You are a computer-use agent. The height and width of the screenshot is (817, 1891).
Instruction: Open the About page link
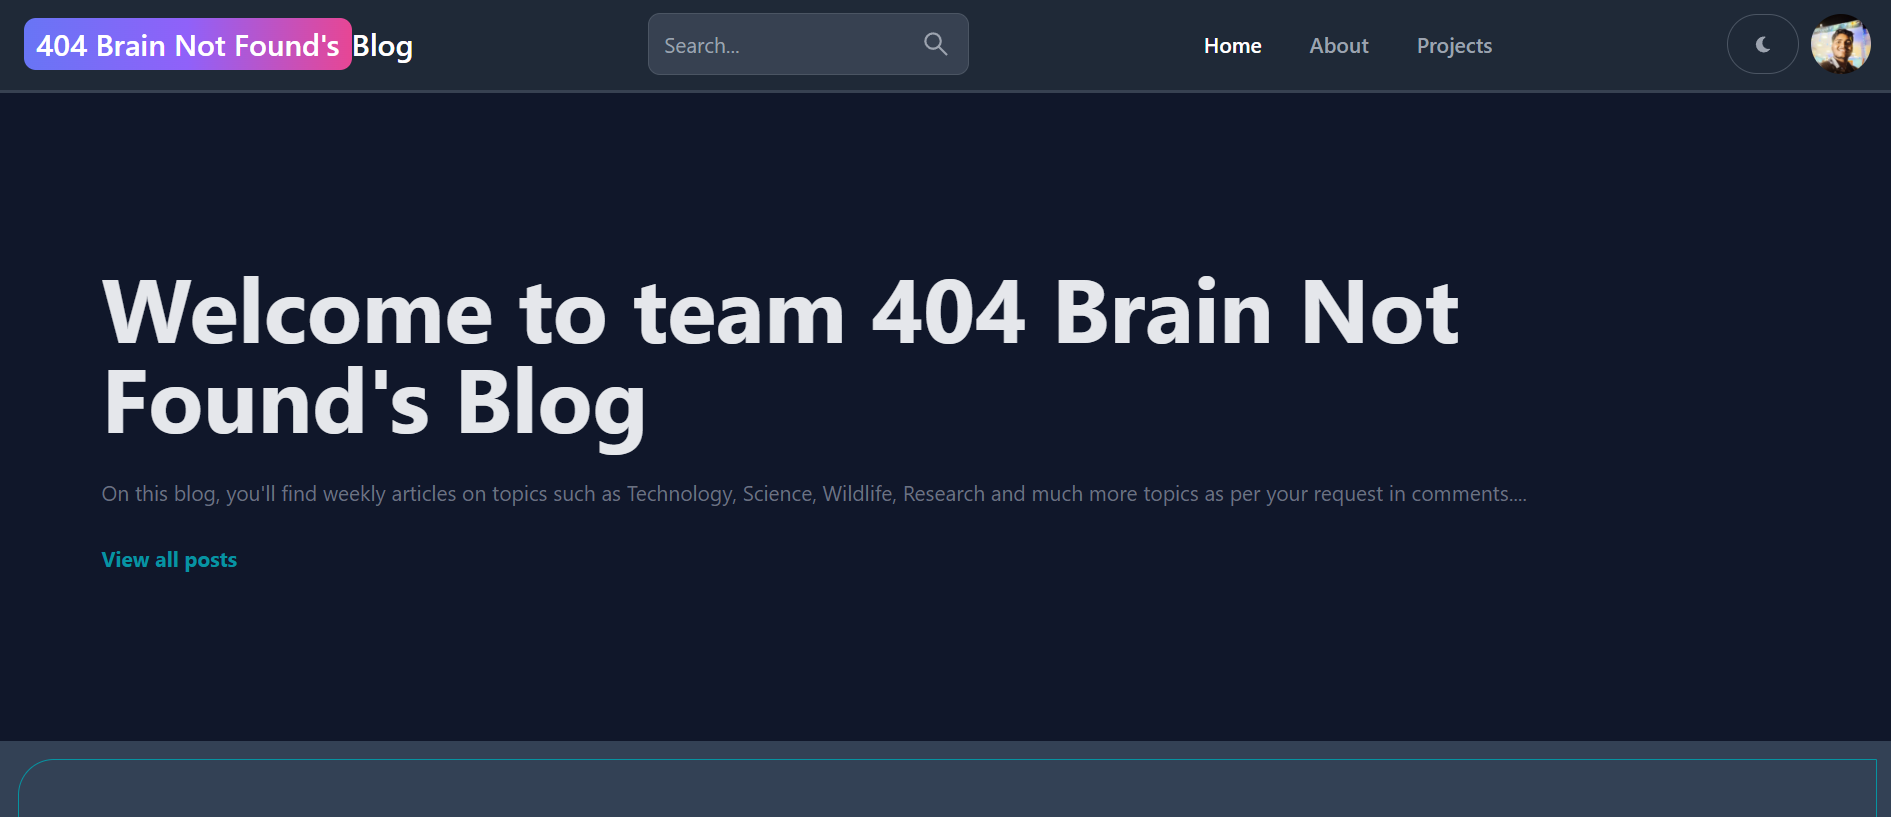(1339, 46)
